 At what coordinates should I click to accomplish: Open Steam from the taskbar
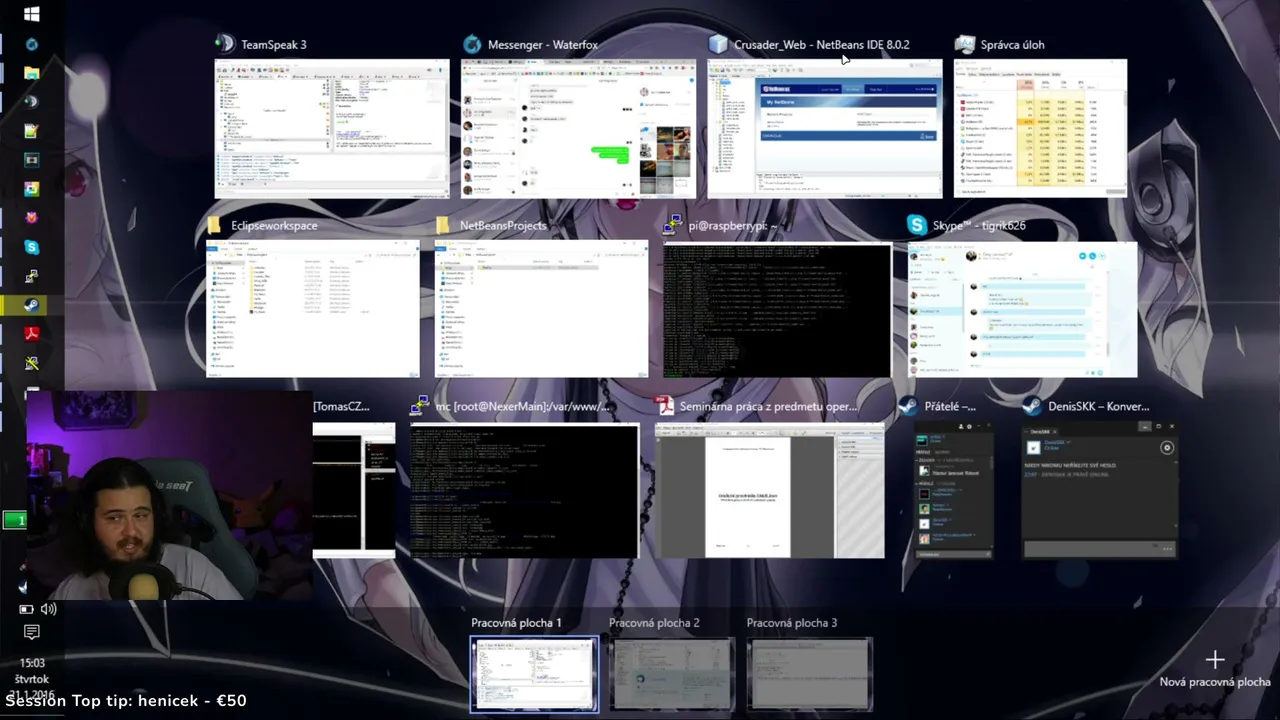(32, 305)
